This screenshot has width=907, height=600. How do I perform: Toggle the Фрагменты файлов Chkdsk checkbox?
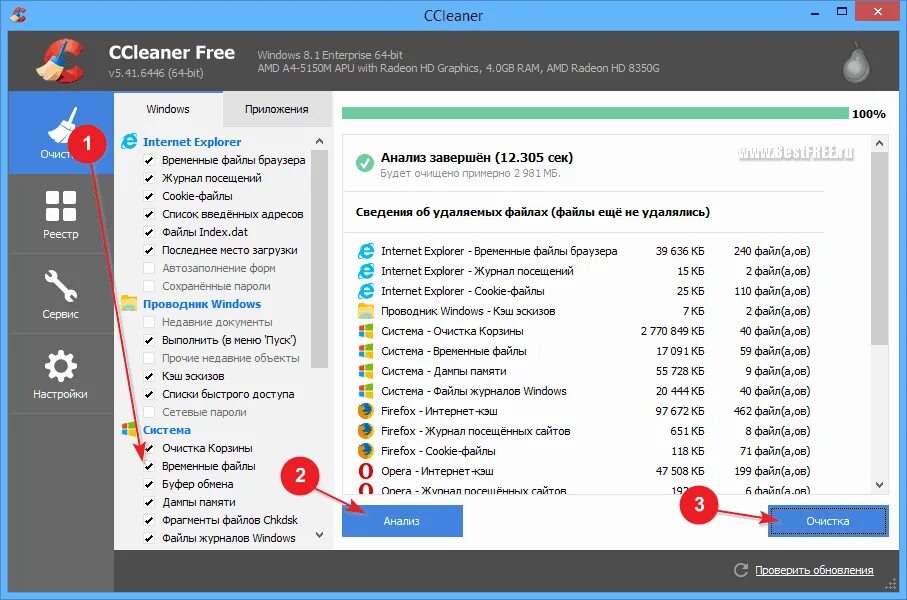pos(149,520)
